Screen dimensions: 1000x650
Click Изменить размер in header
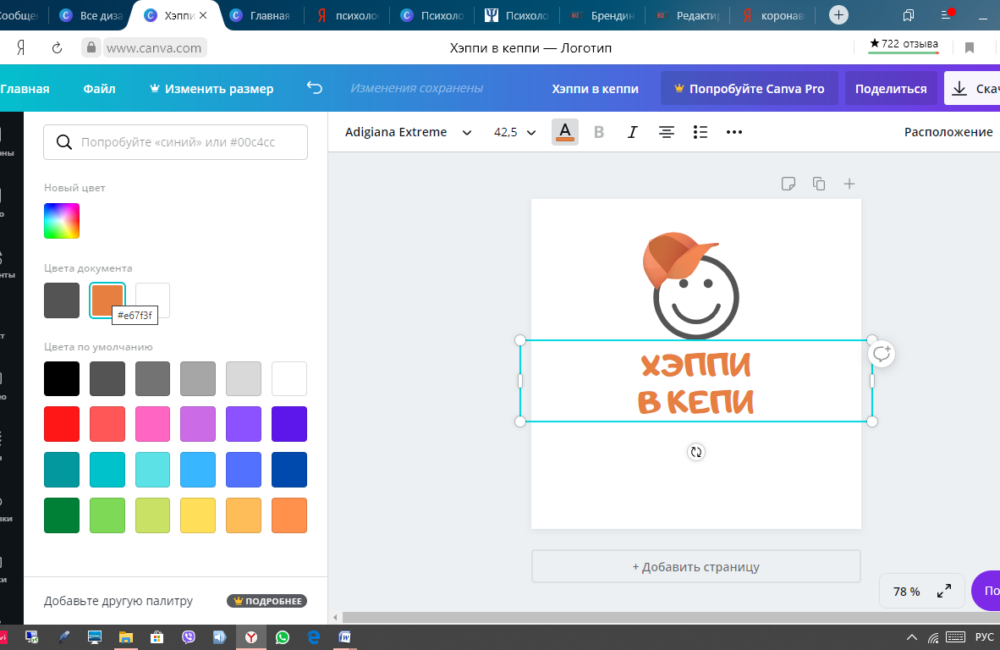[211, 89]
